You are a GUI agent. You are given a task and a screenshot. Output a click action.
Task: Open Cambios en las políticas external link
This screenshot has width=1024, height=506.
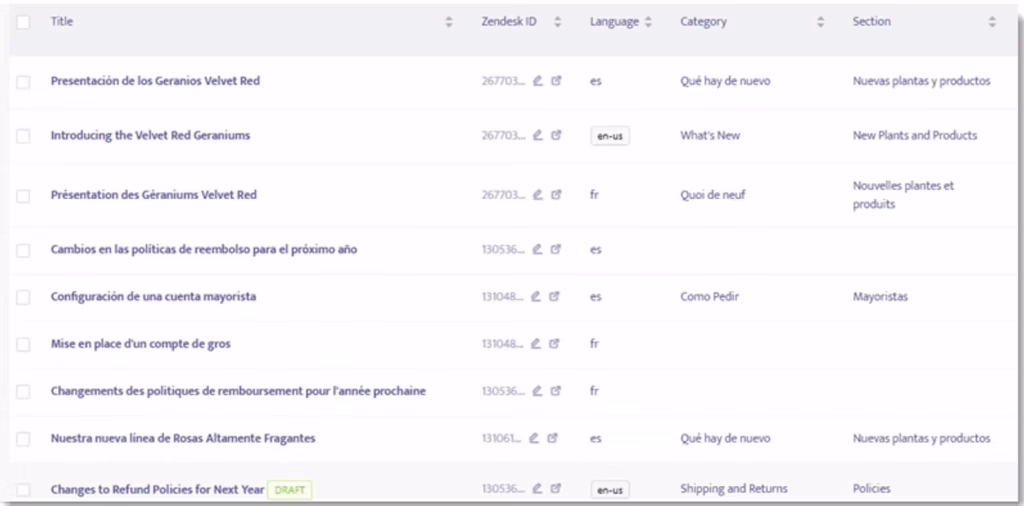point(556,249)
